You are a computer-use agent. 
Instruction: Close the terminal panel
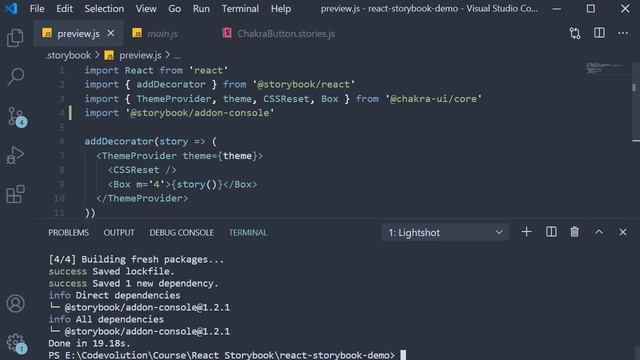coord(623,232)
